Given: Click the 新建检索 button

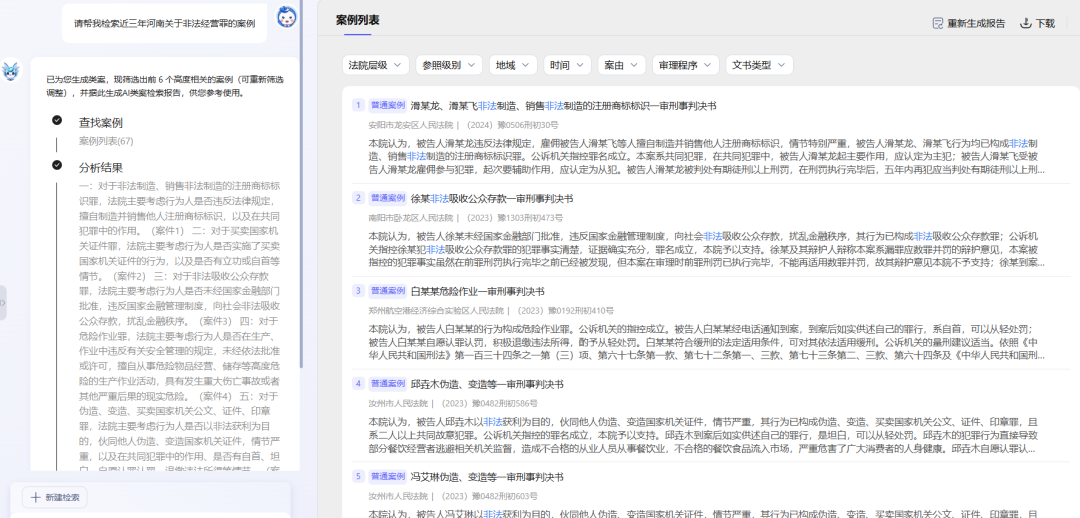Looking at the screenshot, I should pos(54,497).
